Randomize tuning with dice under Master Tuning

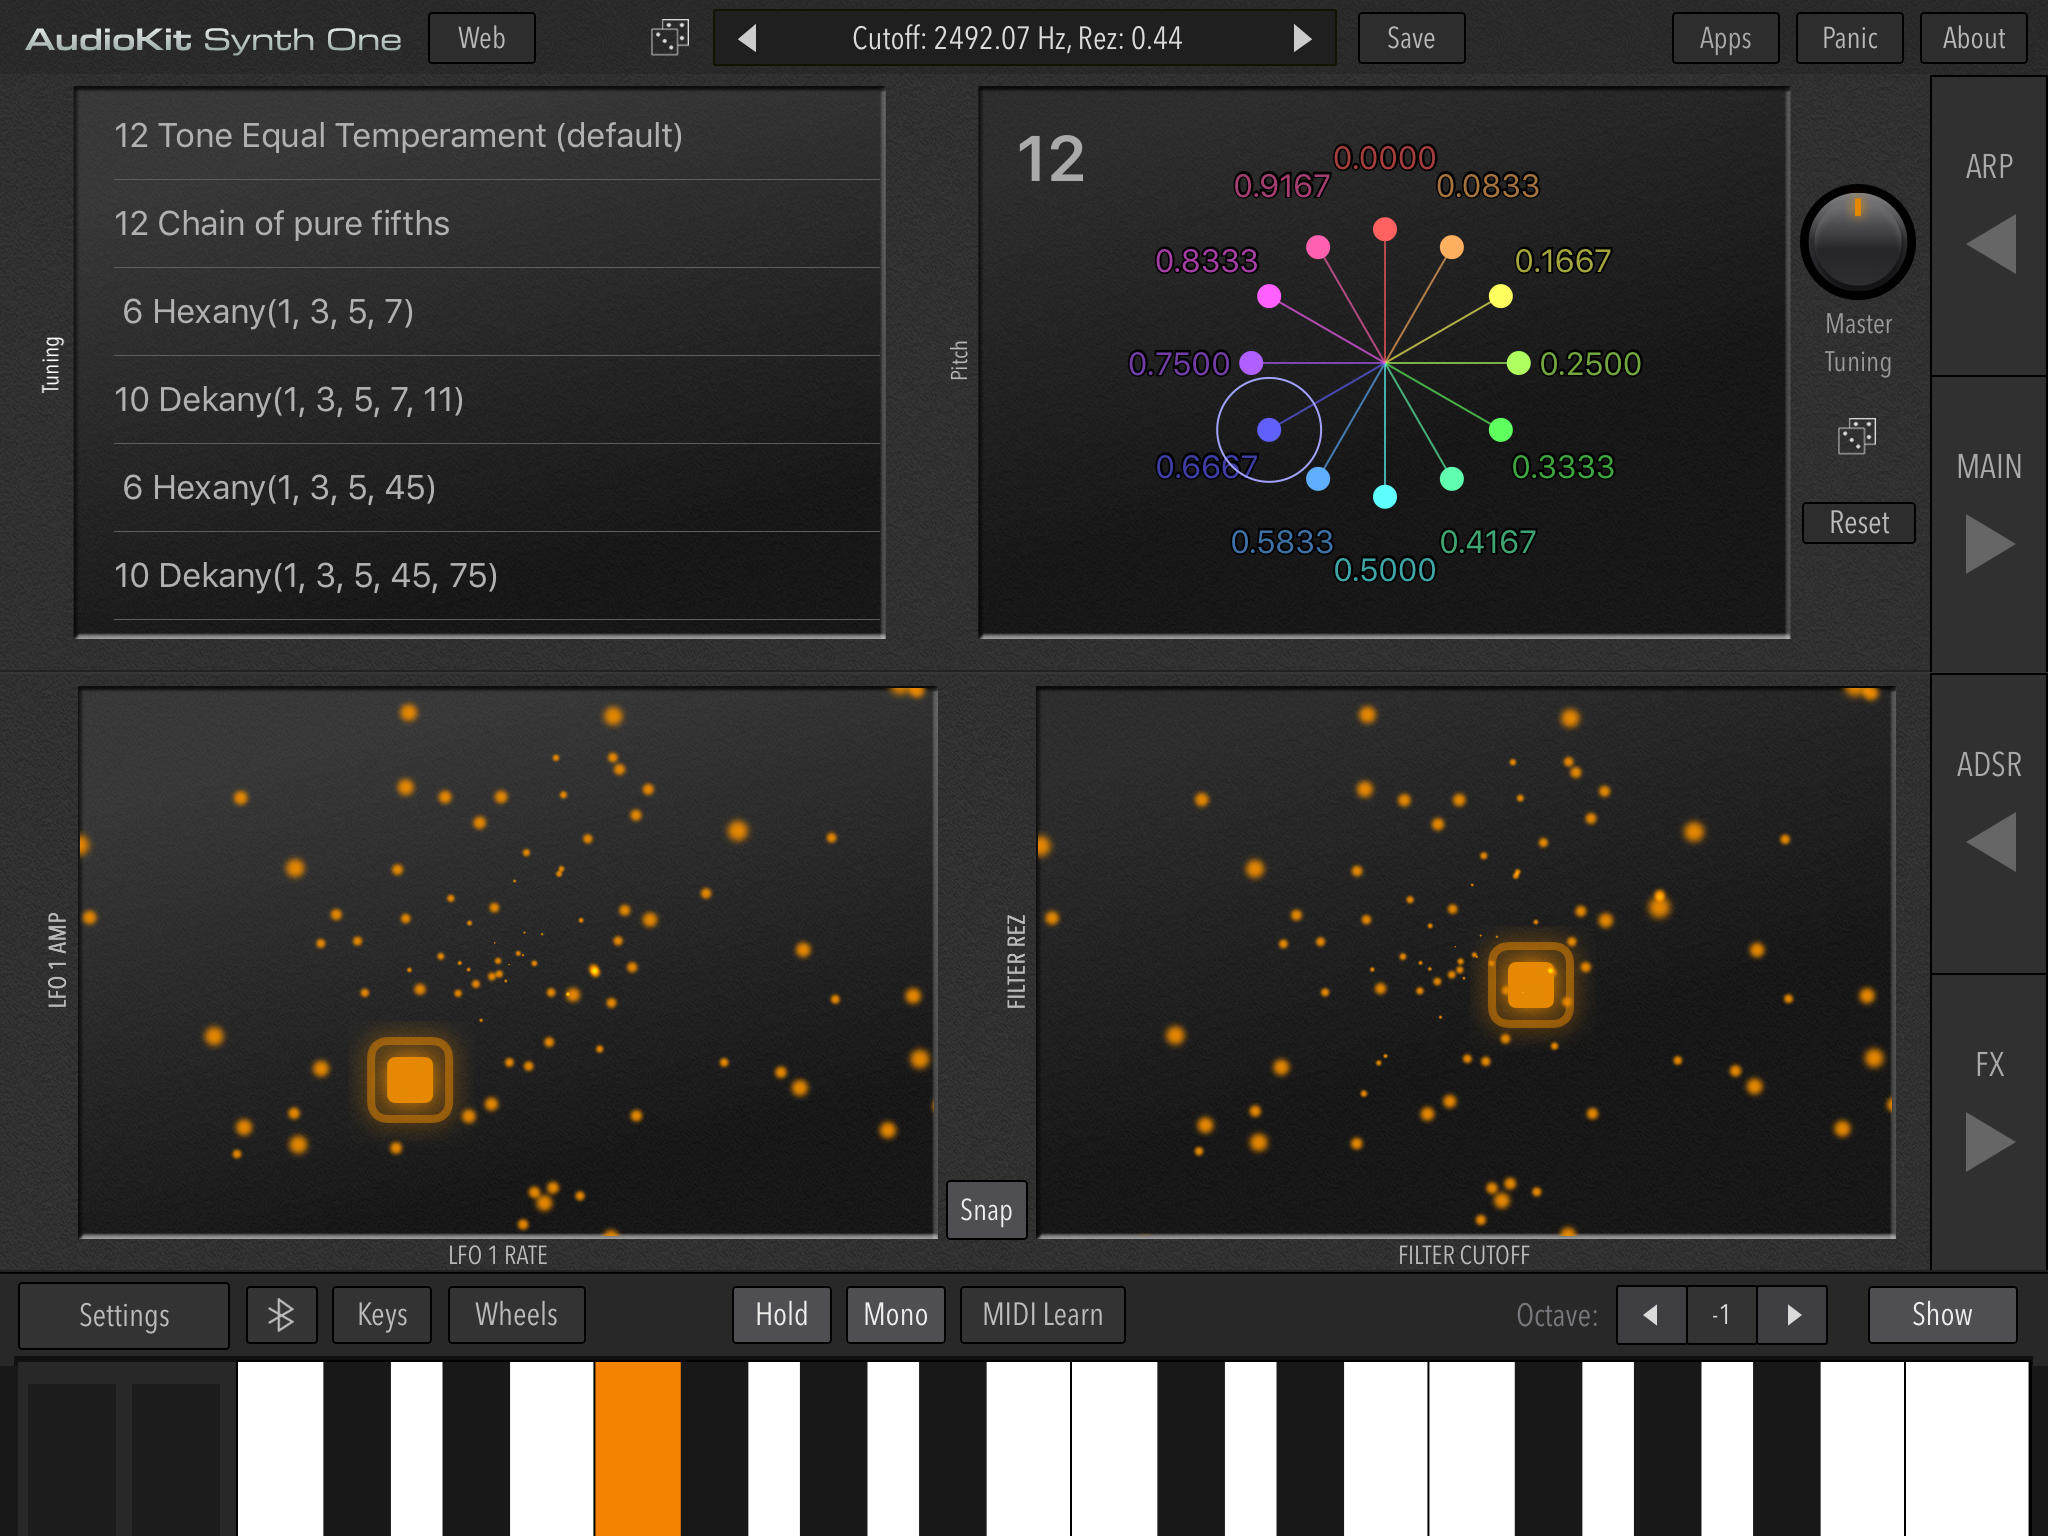(x=1857, y=436)
